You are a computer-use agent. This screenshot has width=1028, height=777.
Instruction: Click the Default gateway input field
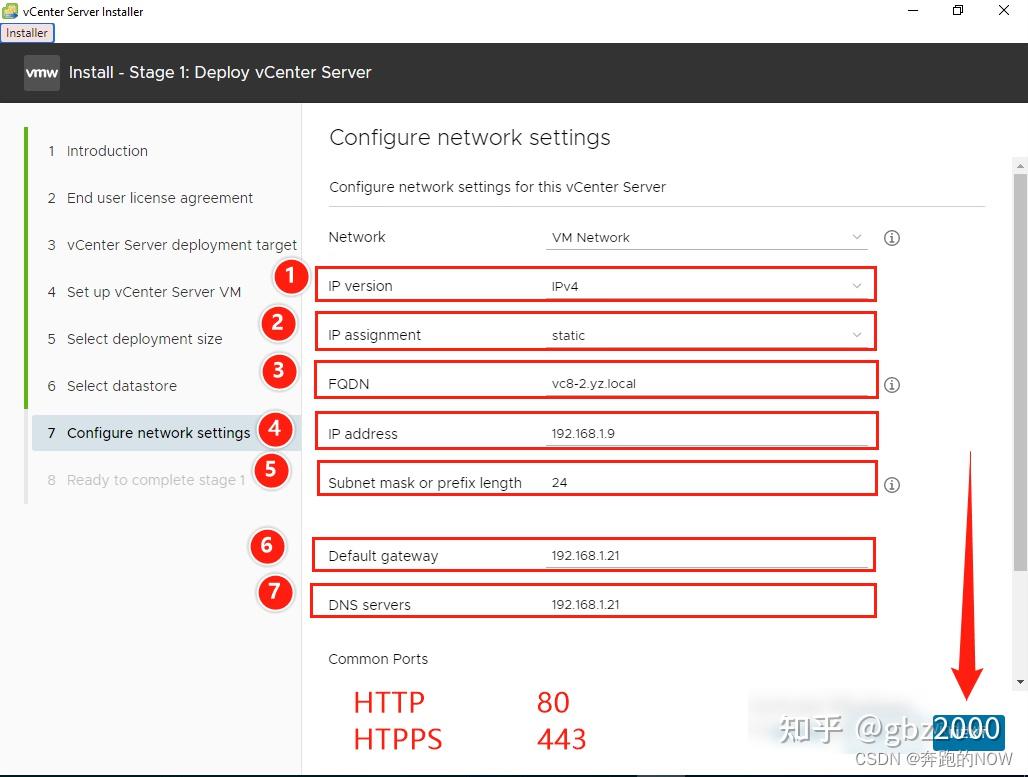(706, 555)
